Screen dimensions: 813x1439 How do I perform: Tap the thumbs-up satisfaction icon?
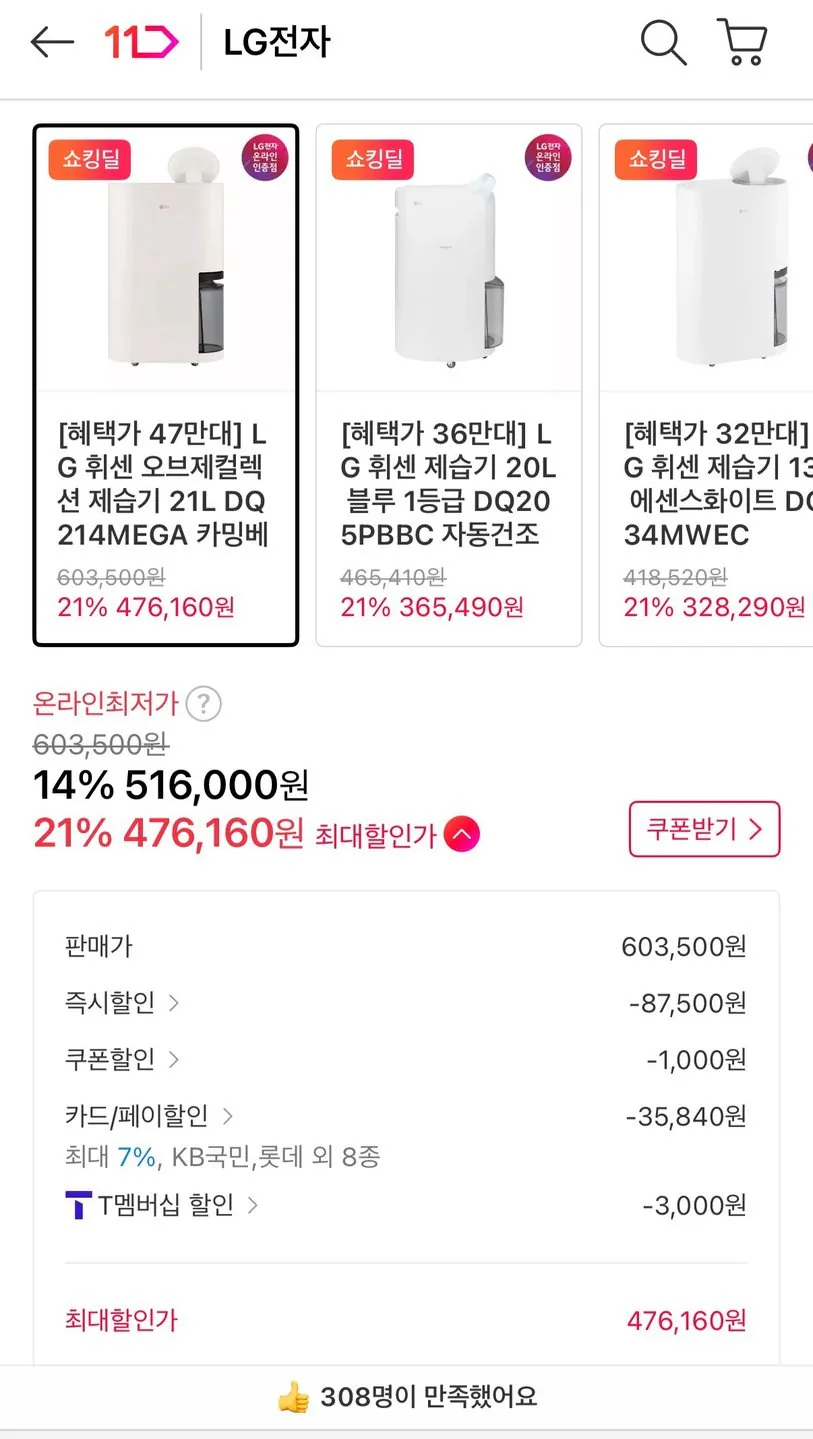(x=293, y=1397)
